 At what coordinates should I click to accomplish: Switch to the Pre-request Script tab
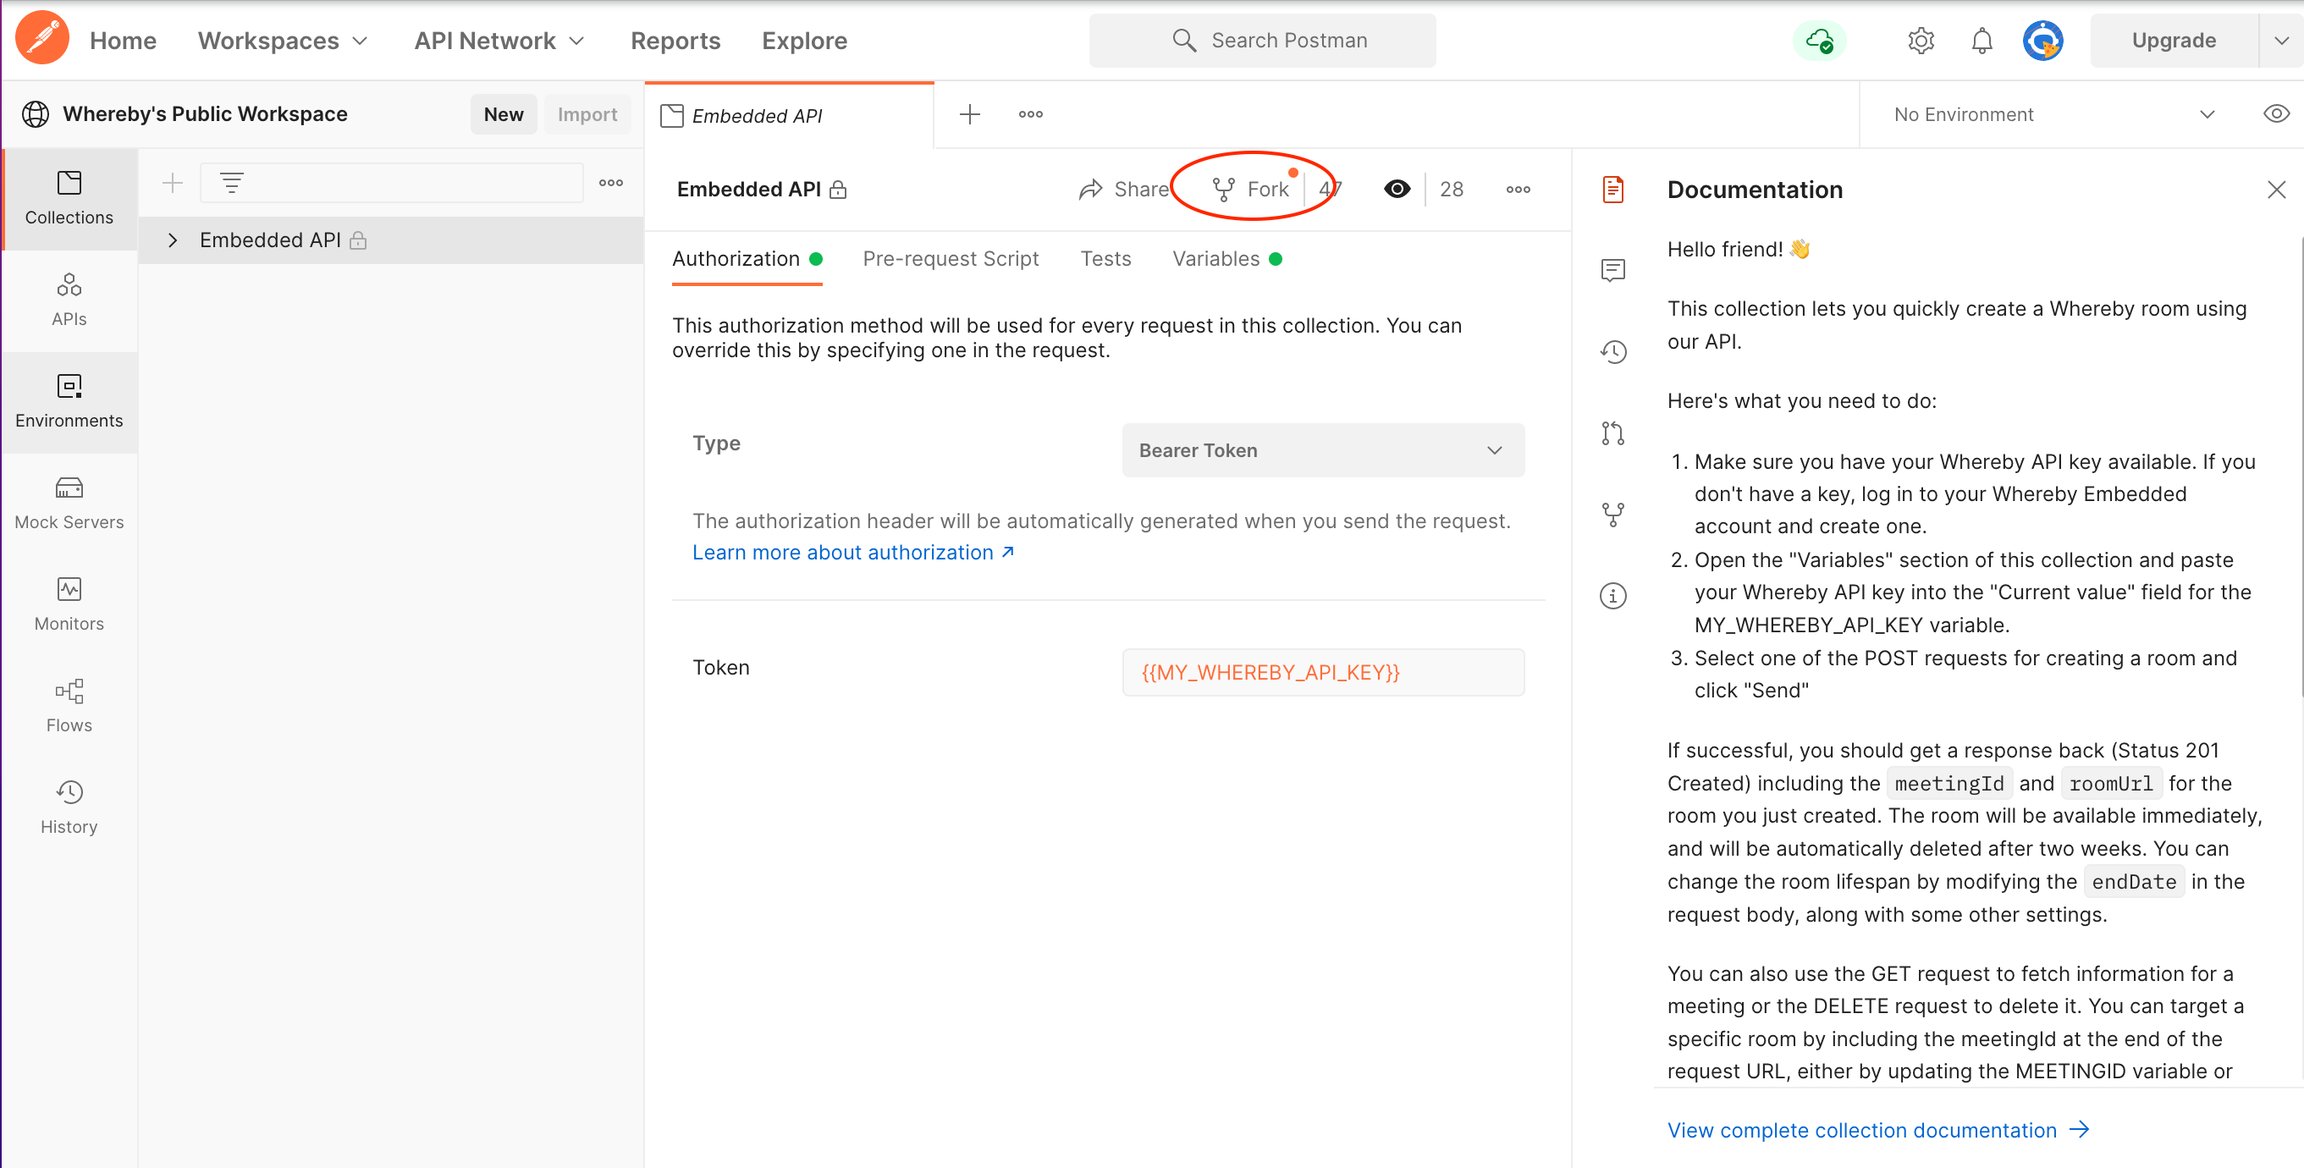click(x=950, y=259)
